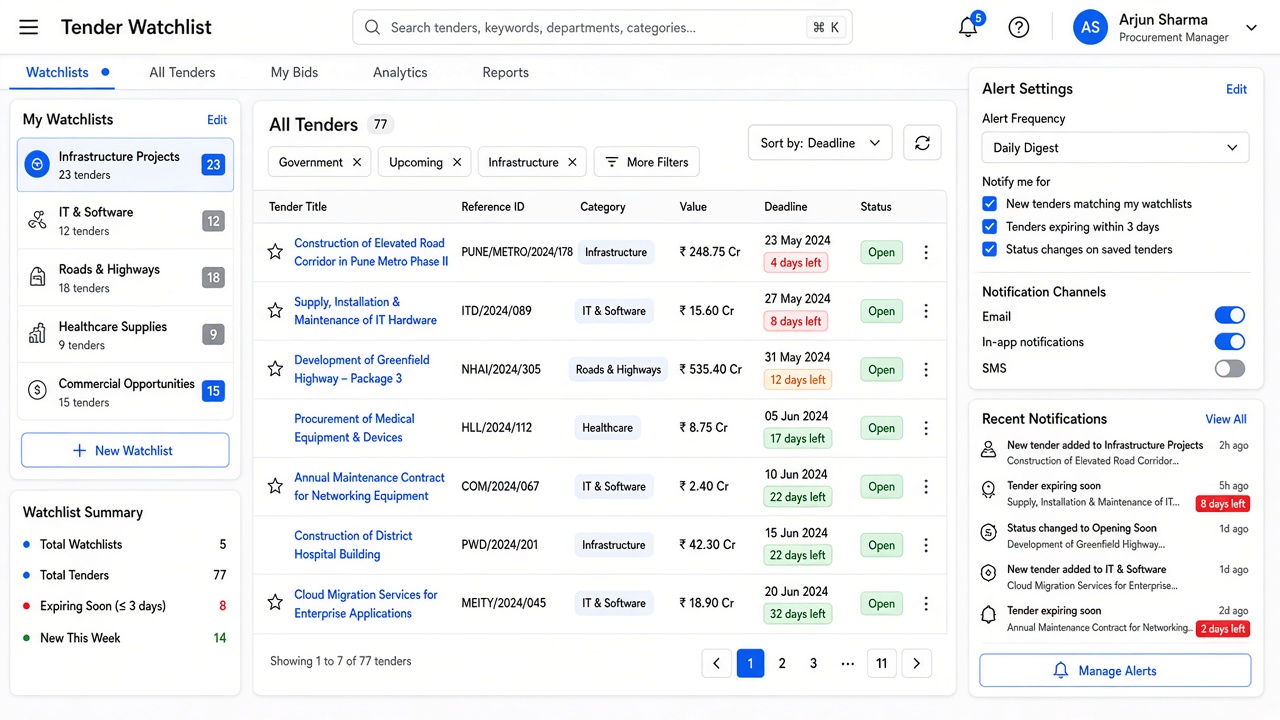Uncheck Tenders expiring within 3 days
This screenshot has height=720, width=1280.
click(x=990, y=227)
